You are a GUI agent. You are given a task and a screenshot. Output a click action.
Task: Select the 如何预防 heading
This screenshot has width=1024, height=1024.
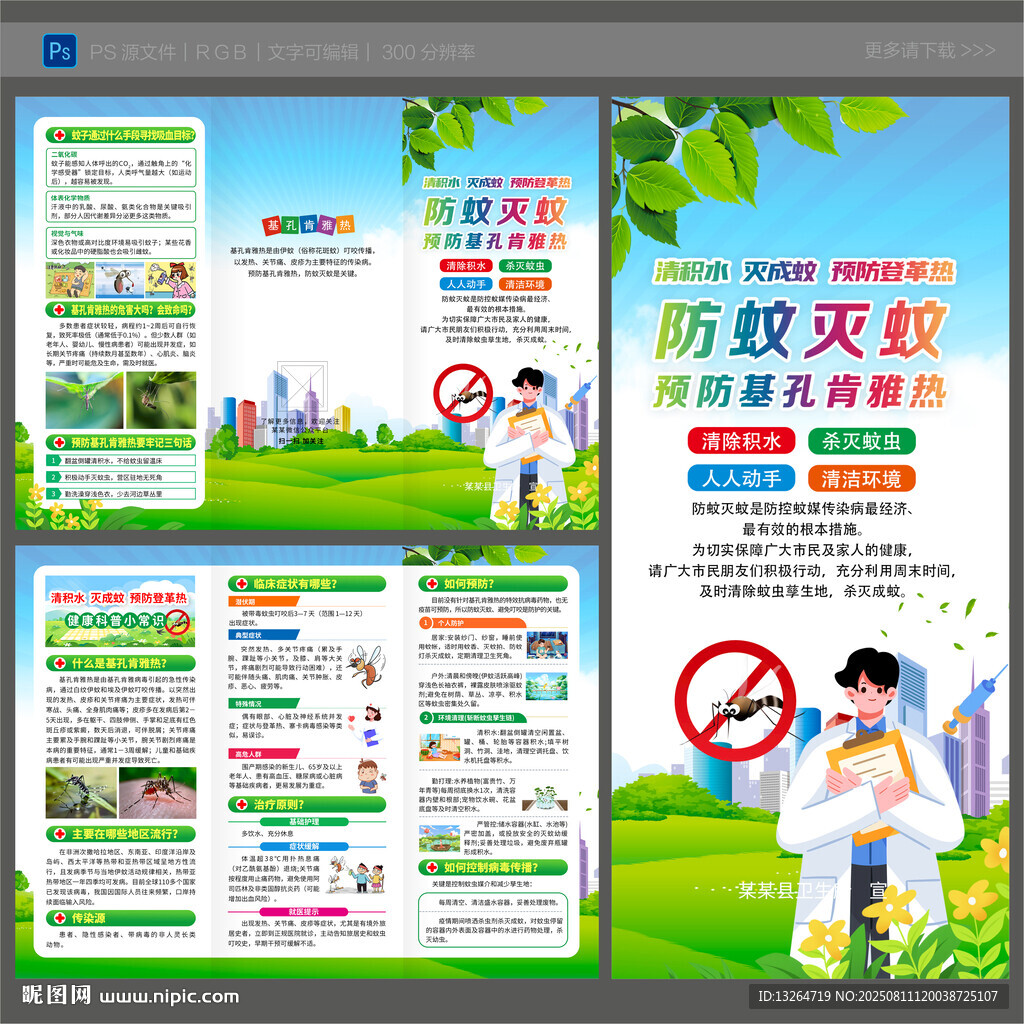pos(470,584)
